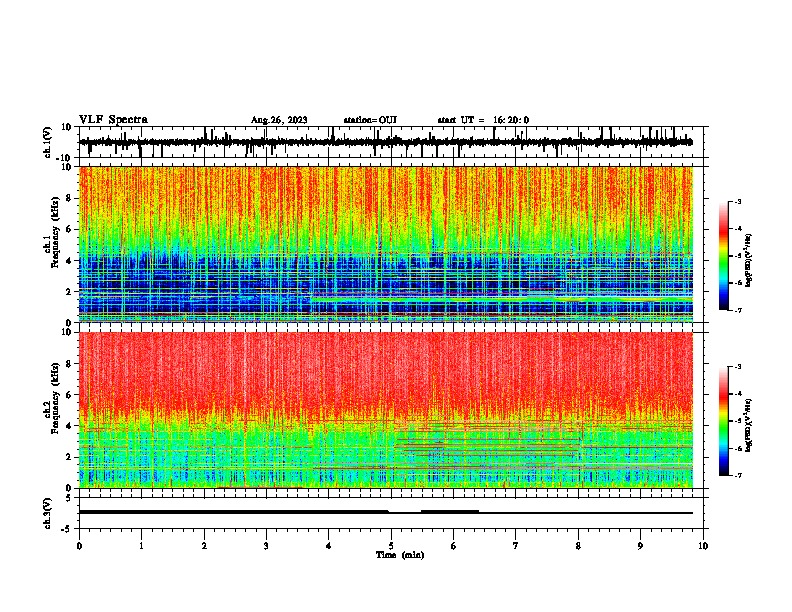
Task: Select the "start UT = 16:20: 0" text
Action: click(x=483, y=120)
